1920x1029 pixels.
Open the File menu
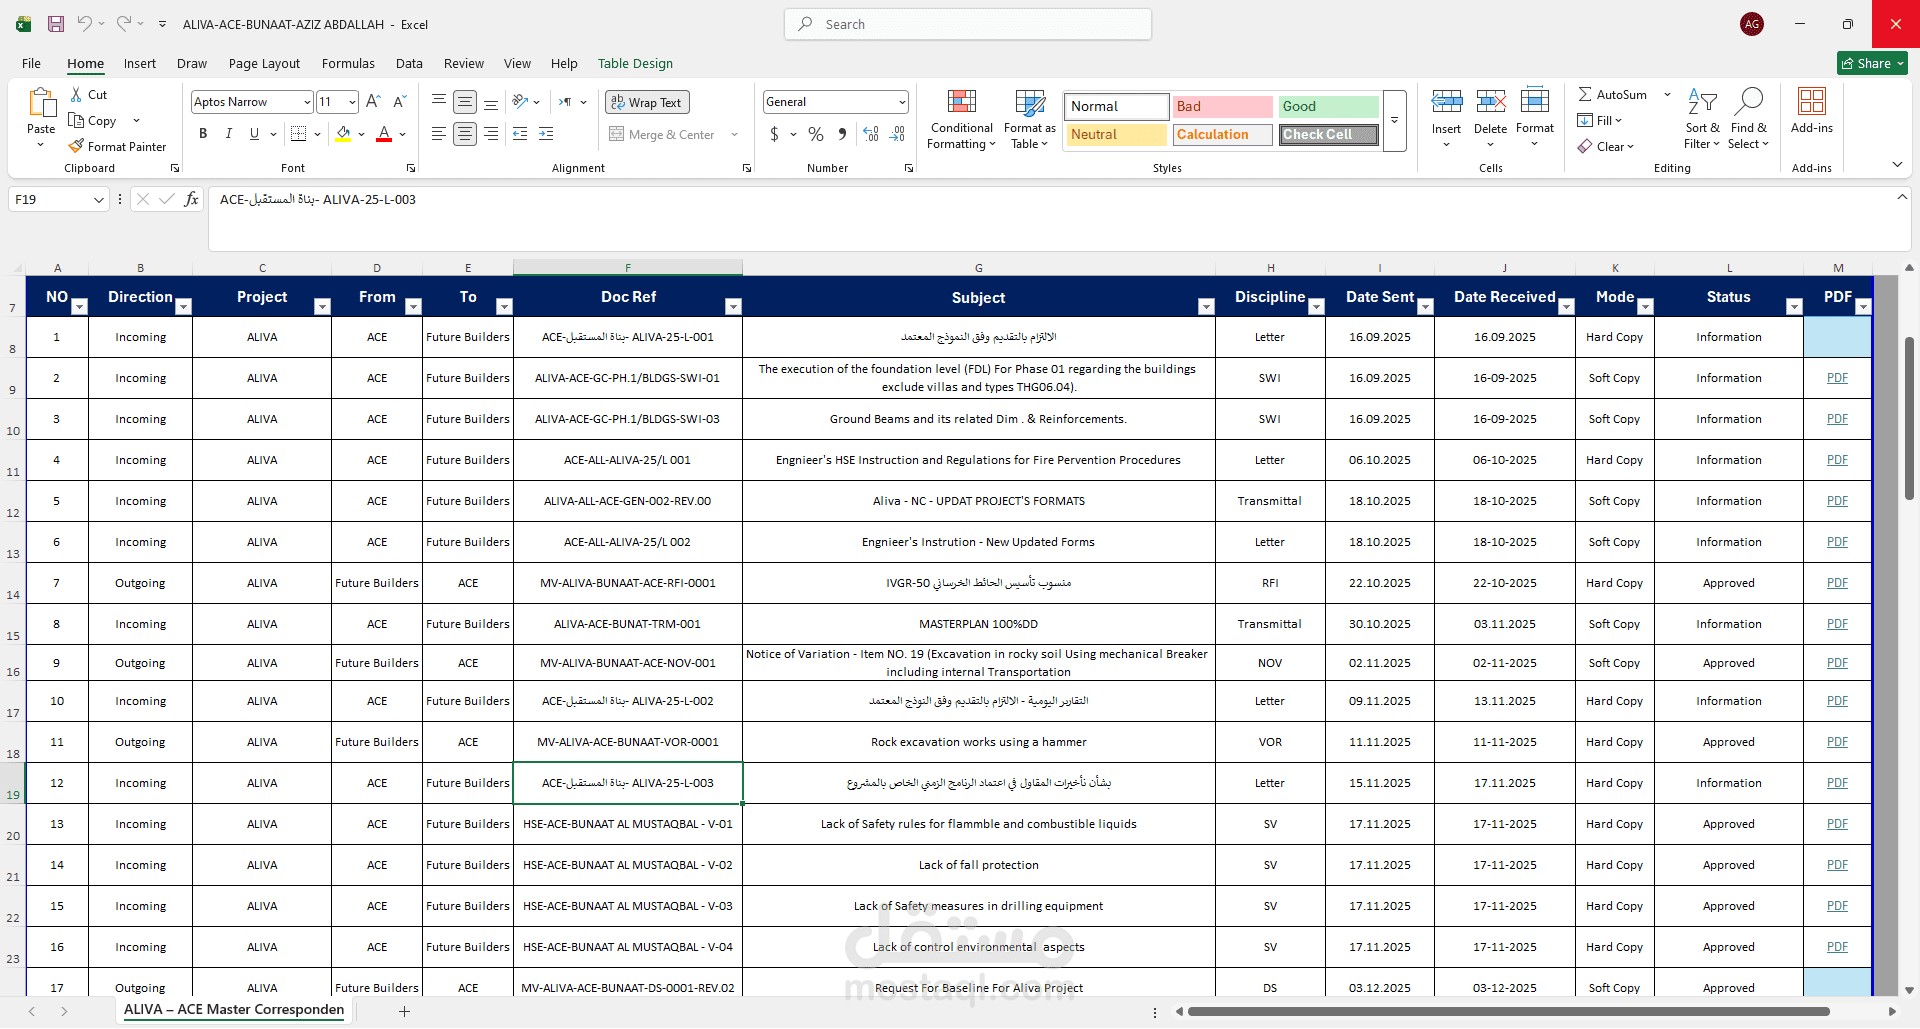[31, 63]
